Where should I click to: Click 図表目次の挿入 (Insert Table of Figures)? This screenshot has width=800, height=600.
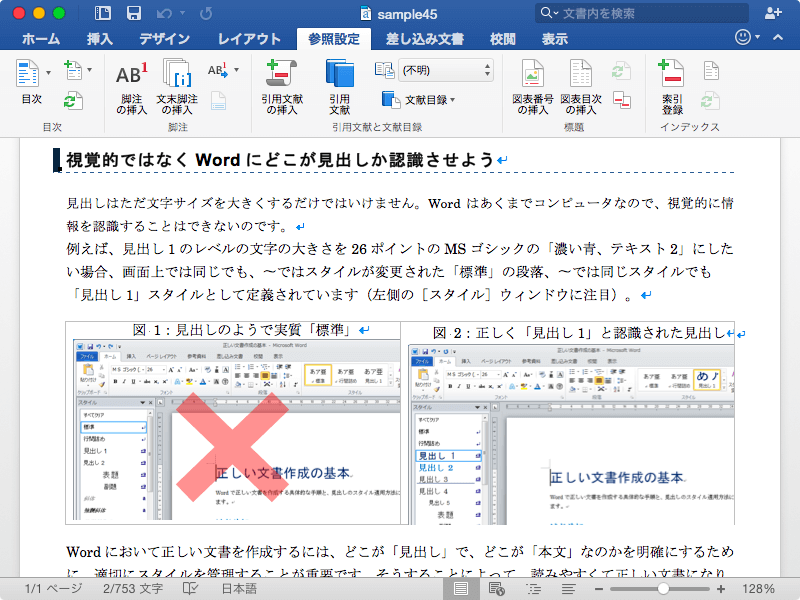click(581, 87)
